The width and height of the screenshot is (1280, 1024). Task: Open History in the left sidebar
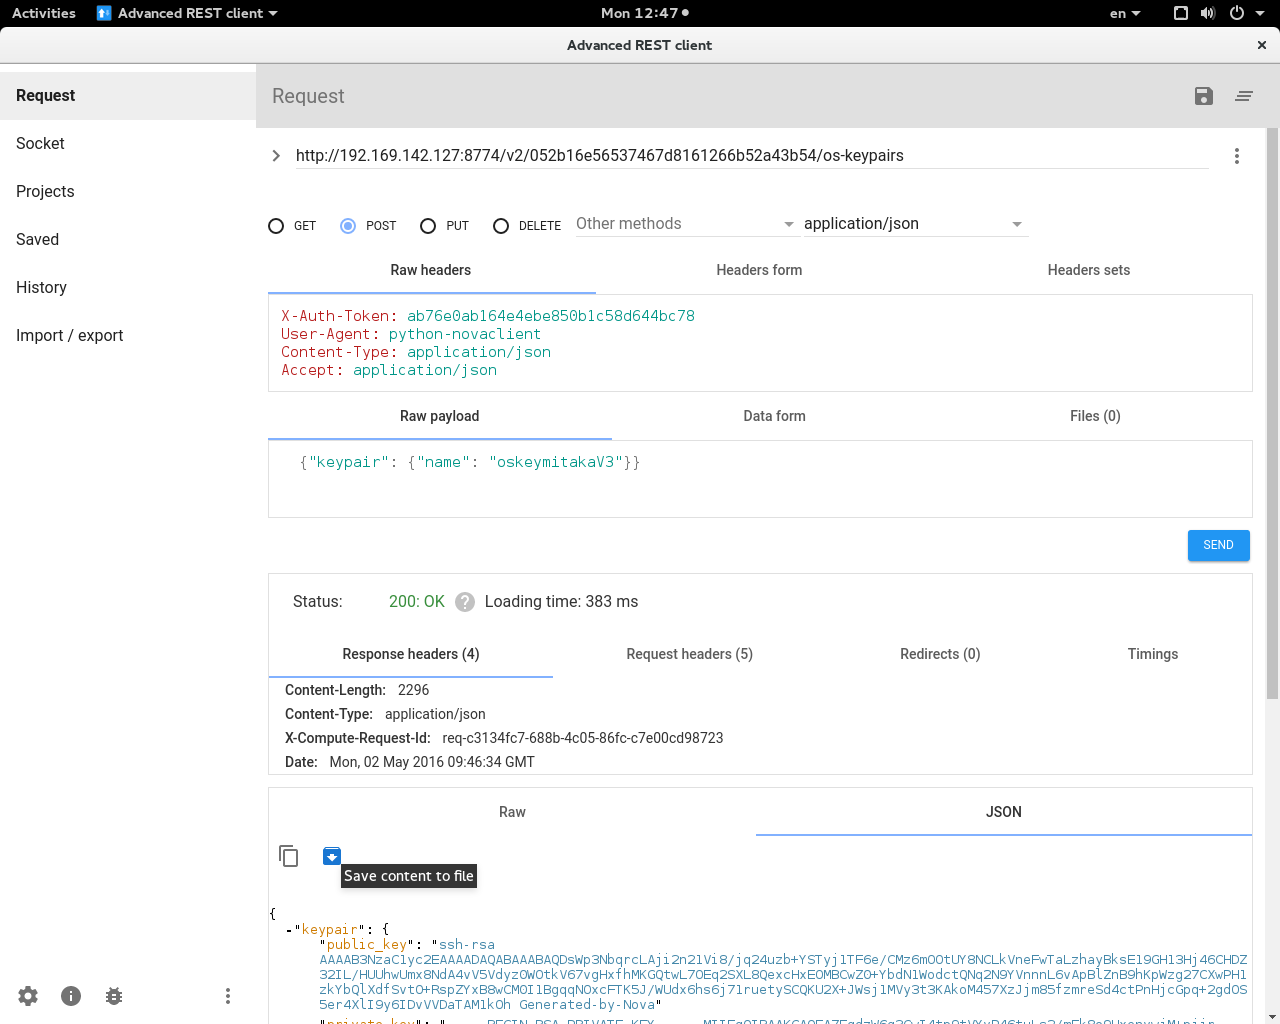(x=41, y=288)
